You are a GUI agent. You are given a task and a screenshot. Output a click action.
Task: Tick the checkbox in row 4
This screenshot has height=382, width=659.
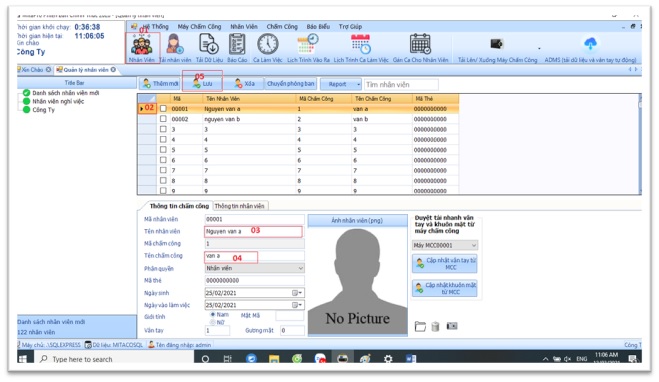click(x=163, y=139)
